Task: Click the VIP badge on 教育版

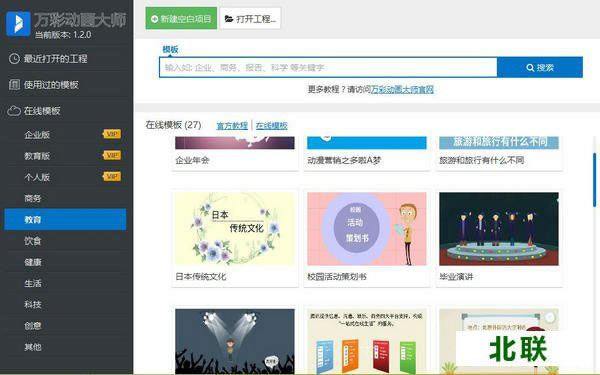Action: coord(112,155)
